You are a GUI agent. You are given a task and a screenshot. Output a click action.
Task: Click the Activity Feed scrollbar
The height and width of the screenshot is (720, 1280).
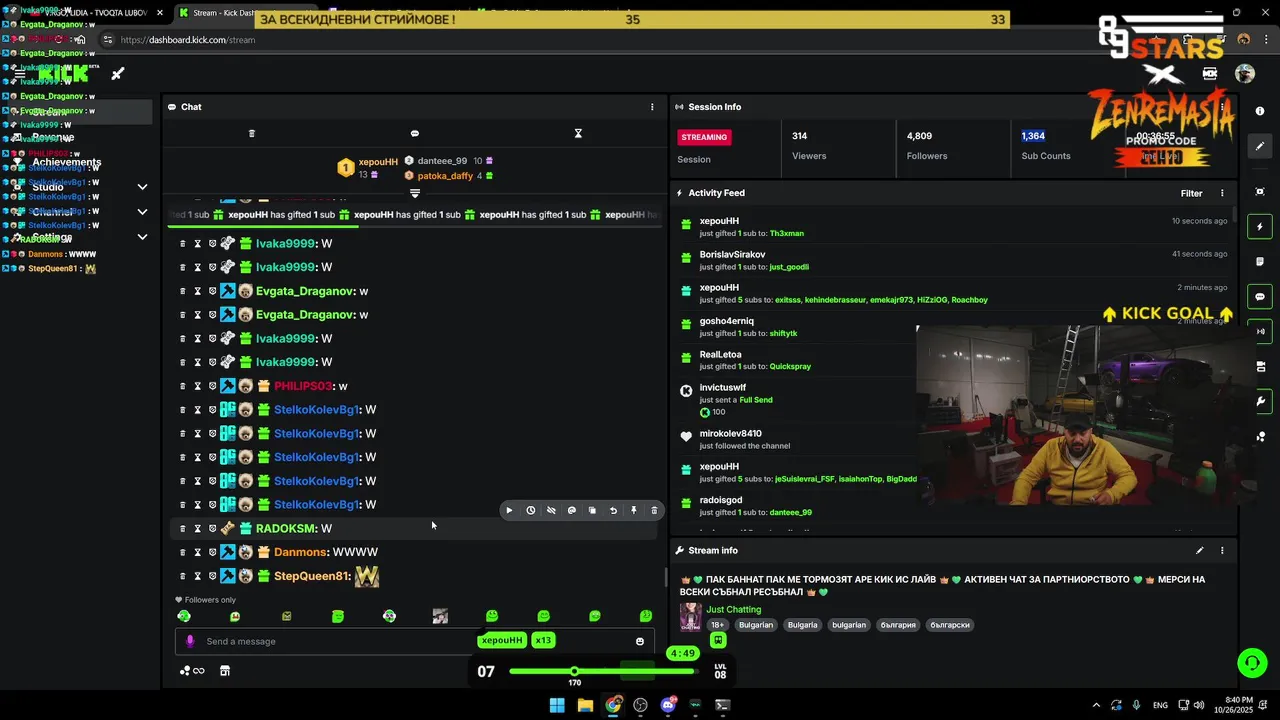[x=1234, y=214]
